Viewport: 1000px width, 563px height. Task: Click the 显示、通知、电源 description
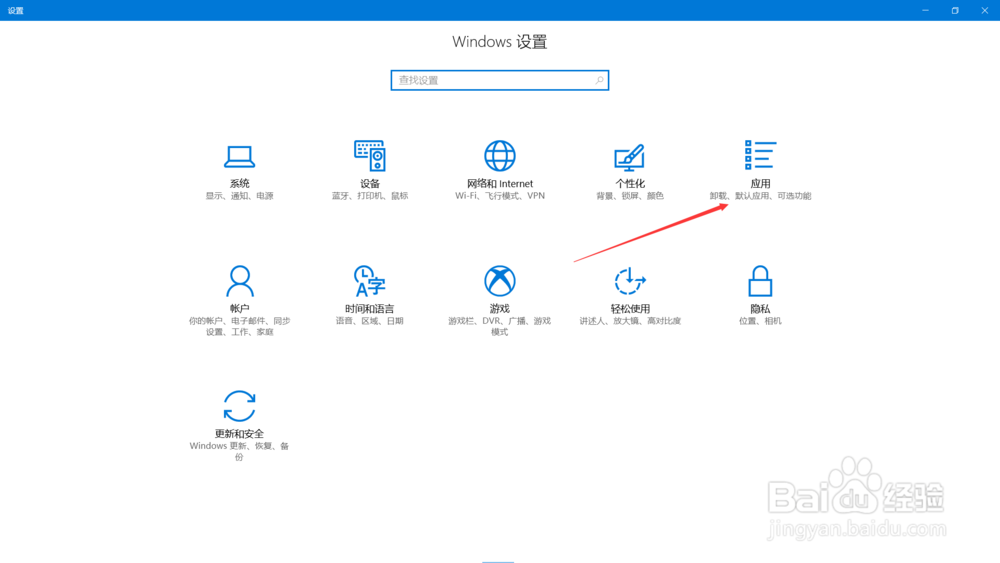(239, 196)
